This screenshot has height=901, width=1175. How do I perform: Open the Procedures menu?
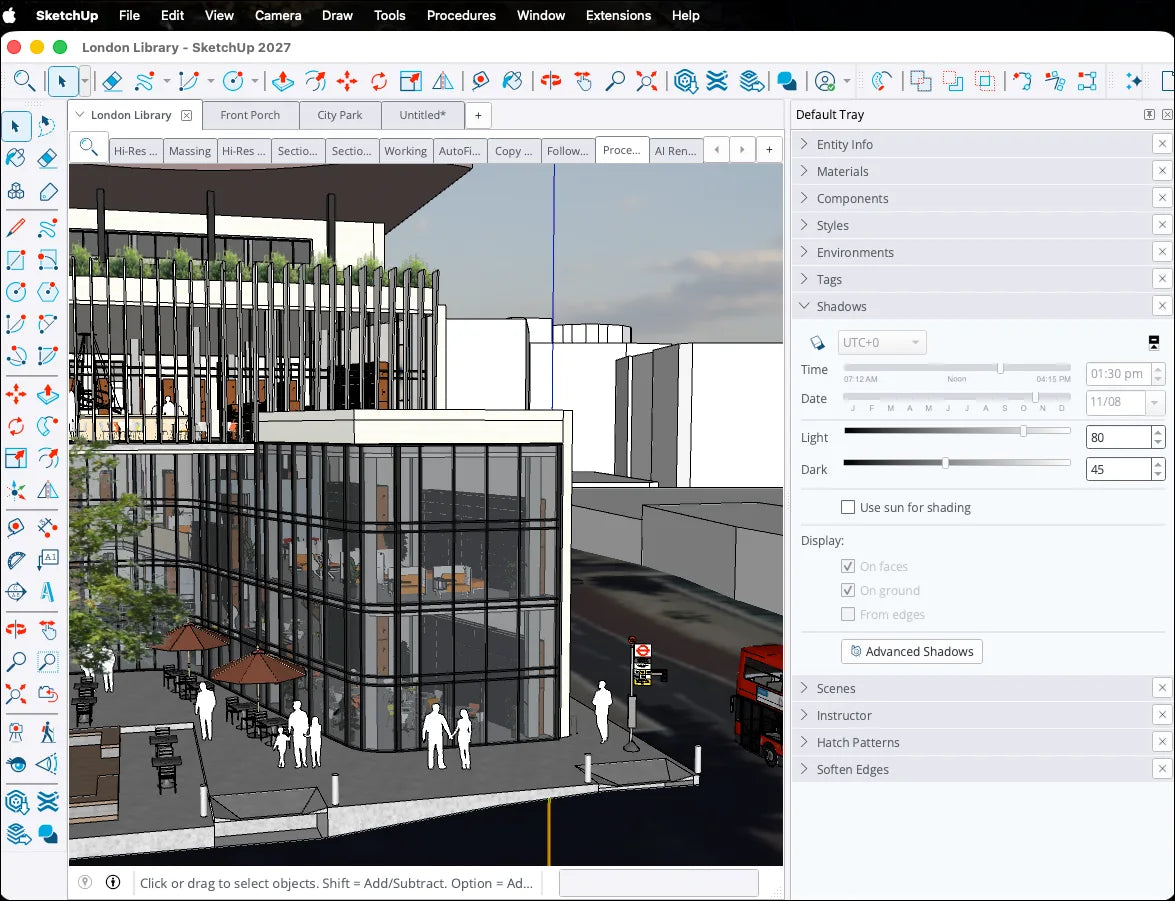point(461,15)
